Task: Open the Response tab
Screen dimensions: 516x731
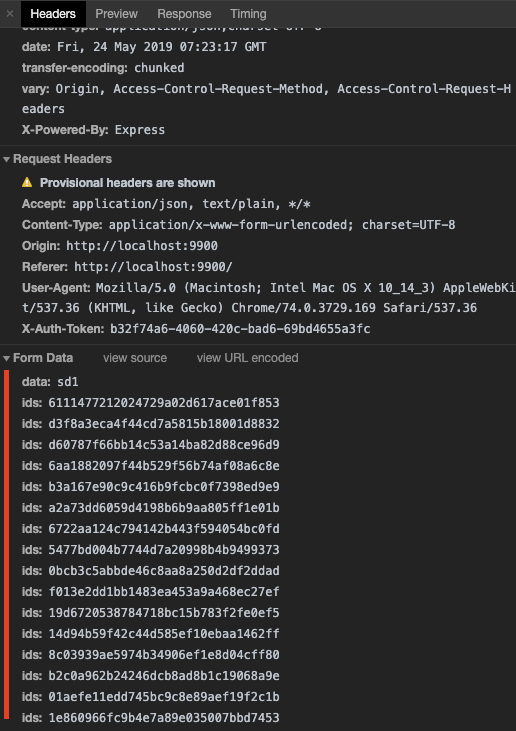Action: [184, 14]
